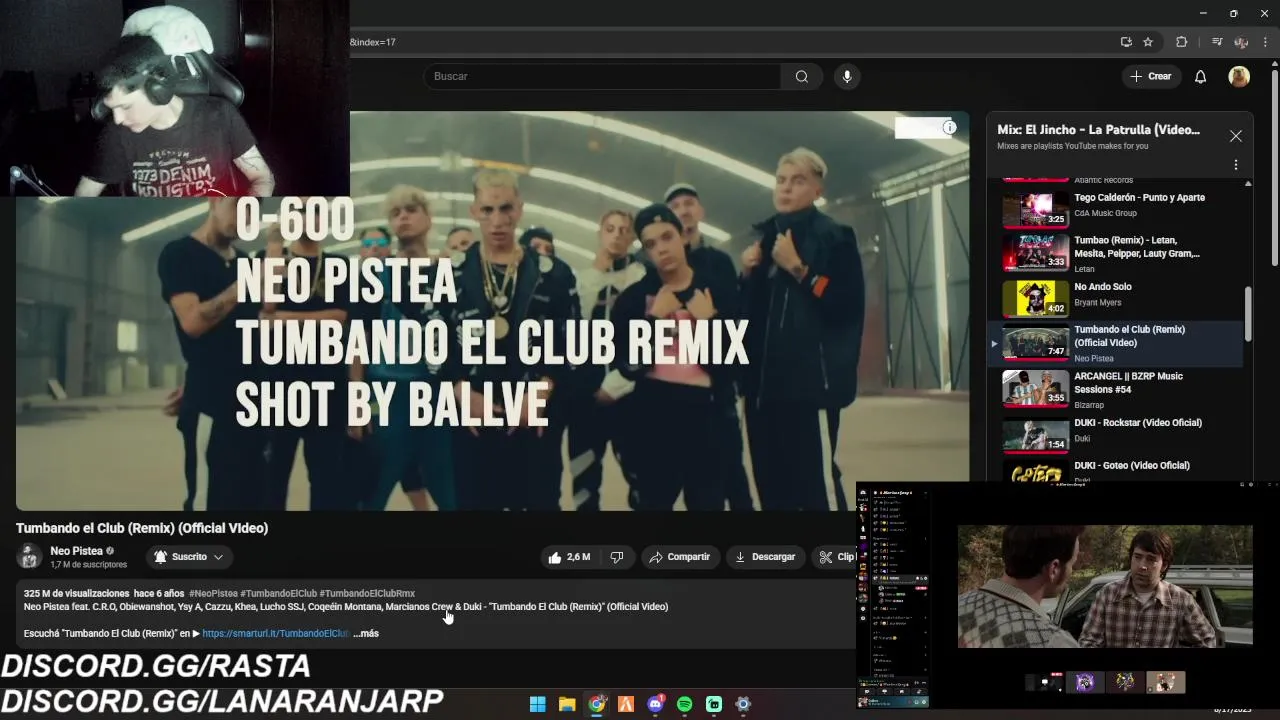Open Suscrito notification dropdown

(x=189, y=557)
